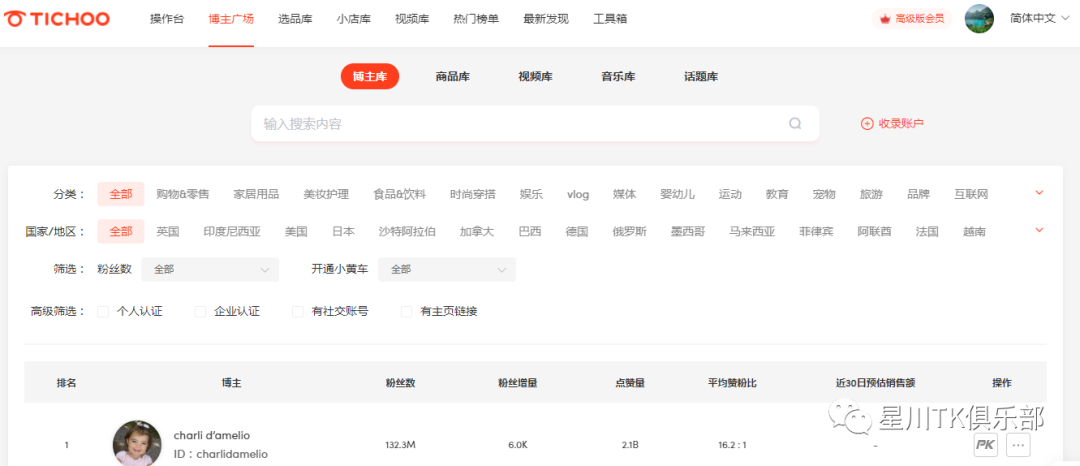Image resolution: width=1080 pixels, height=466 pixels.
Task: Open the 操作台 menu
Action: click(167, 19)
